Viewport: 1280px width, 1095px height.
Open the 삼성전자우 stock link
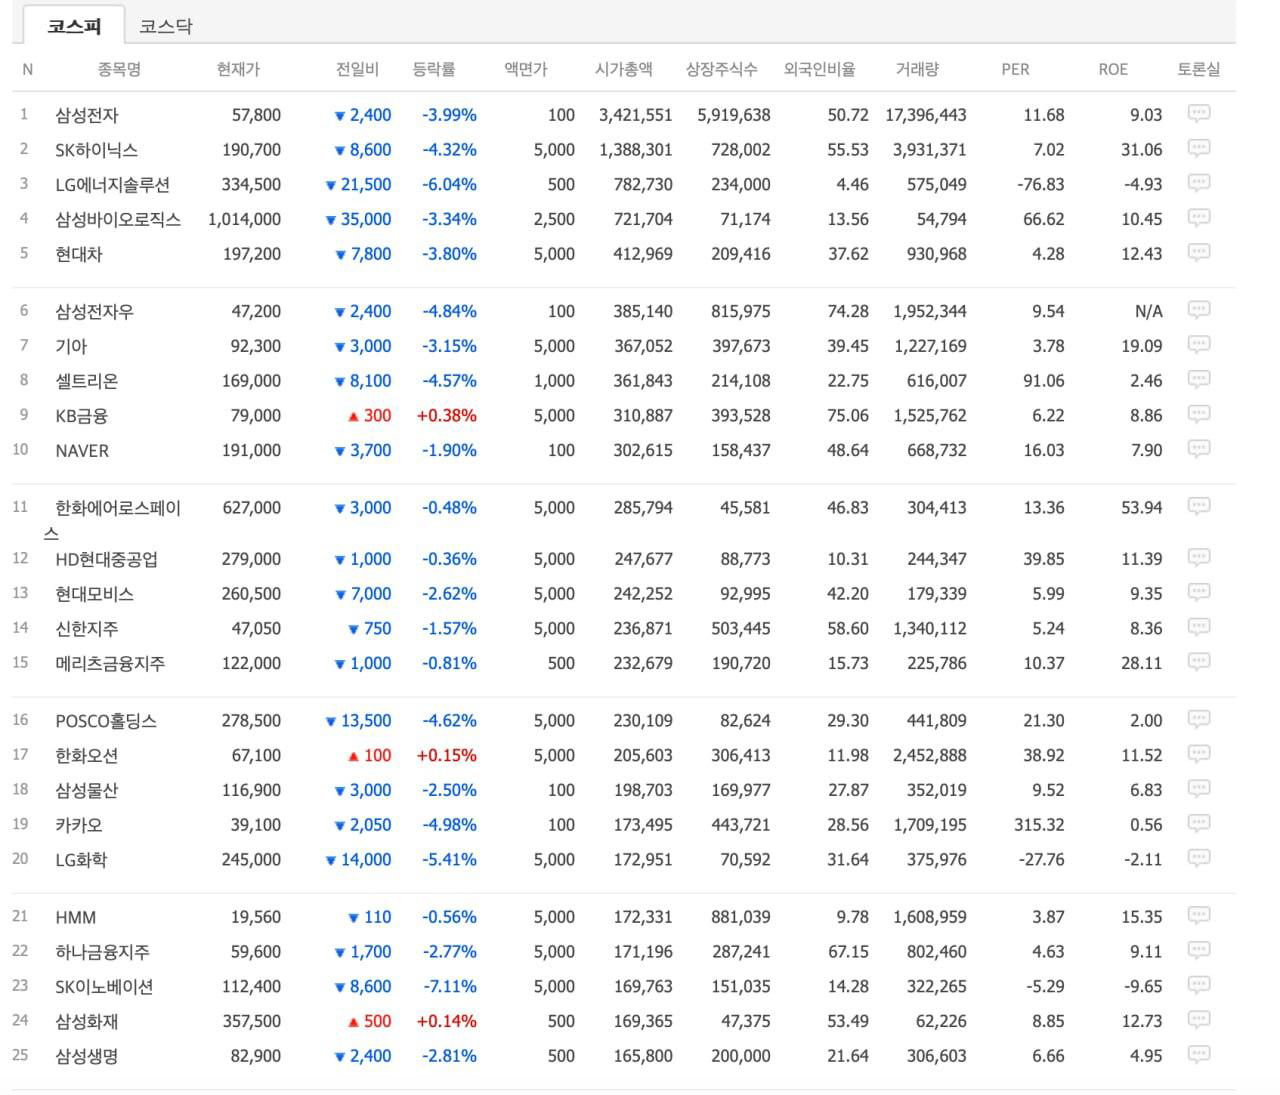click(x=94, y=312)
